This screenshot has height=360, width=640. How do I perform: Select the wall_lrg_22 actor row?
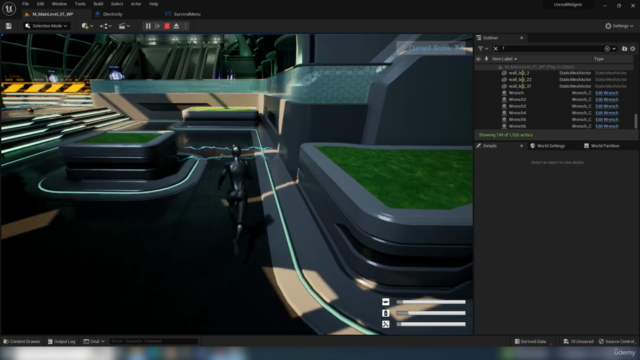(554, 80)
